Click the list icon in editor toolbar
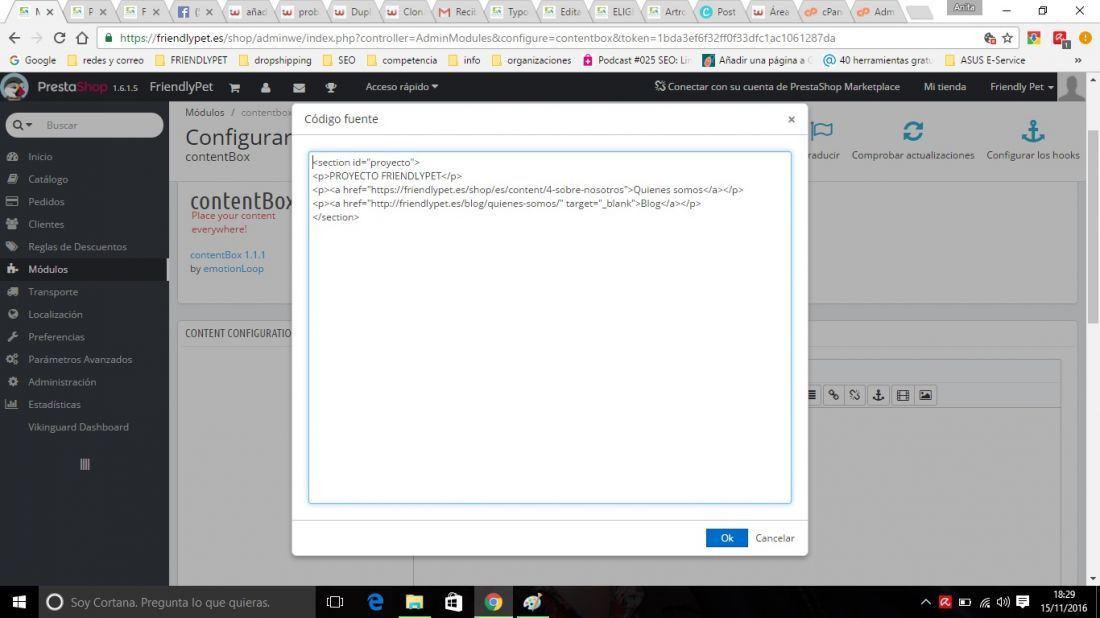The image size is (1100, 618). (812, 396)
